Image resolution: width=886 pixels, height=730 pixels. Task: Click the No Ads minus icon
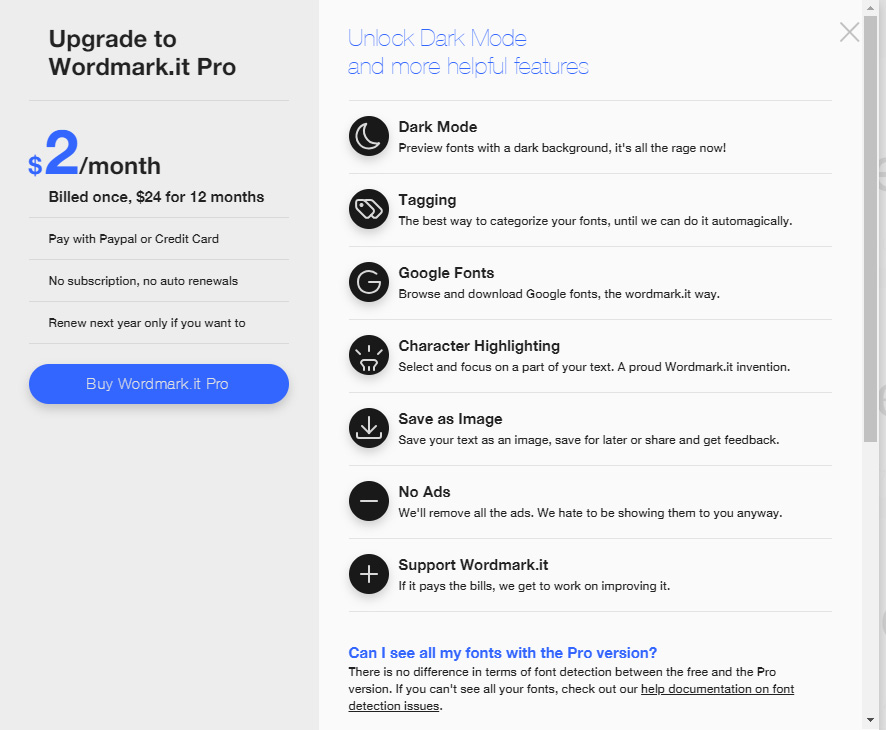pyautogui.click(x=368, y=501)
